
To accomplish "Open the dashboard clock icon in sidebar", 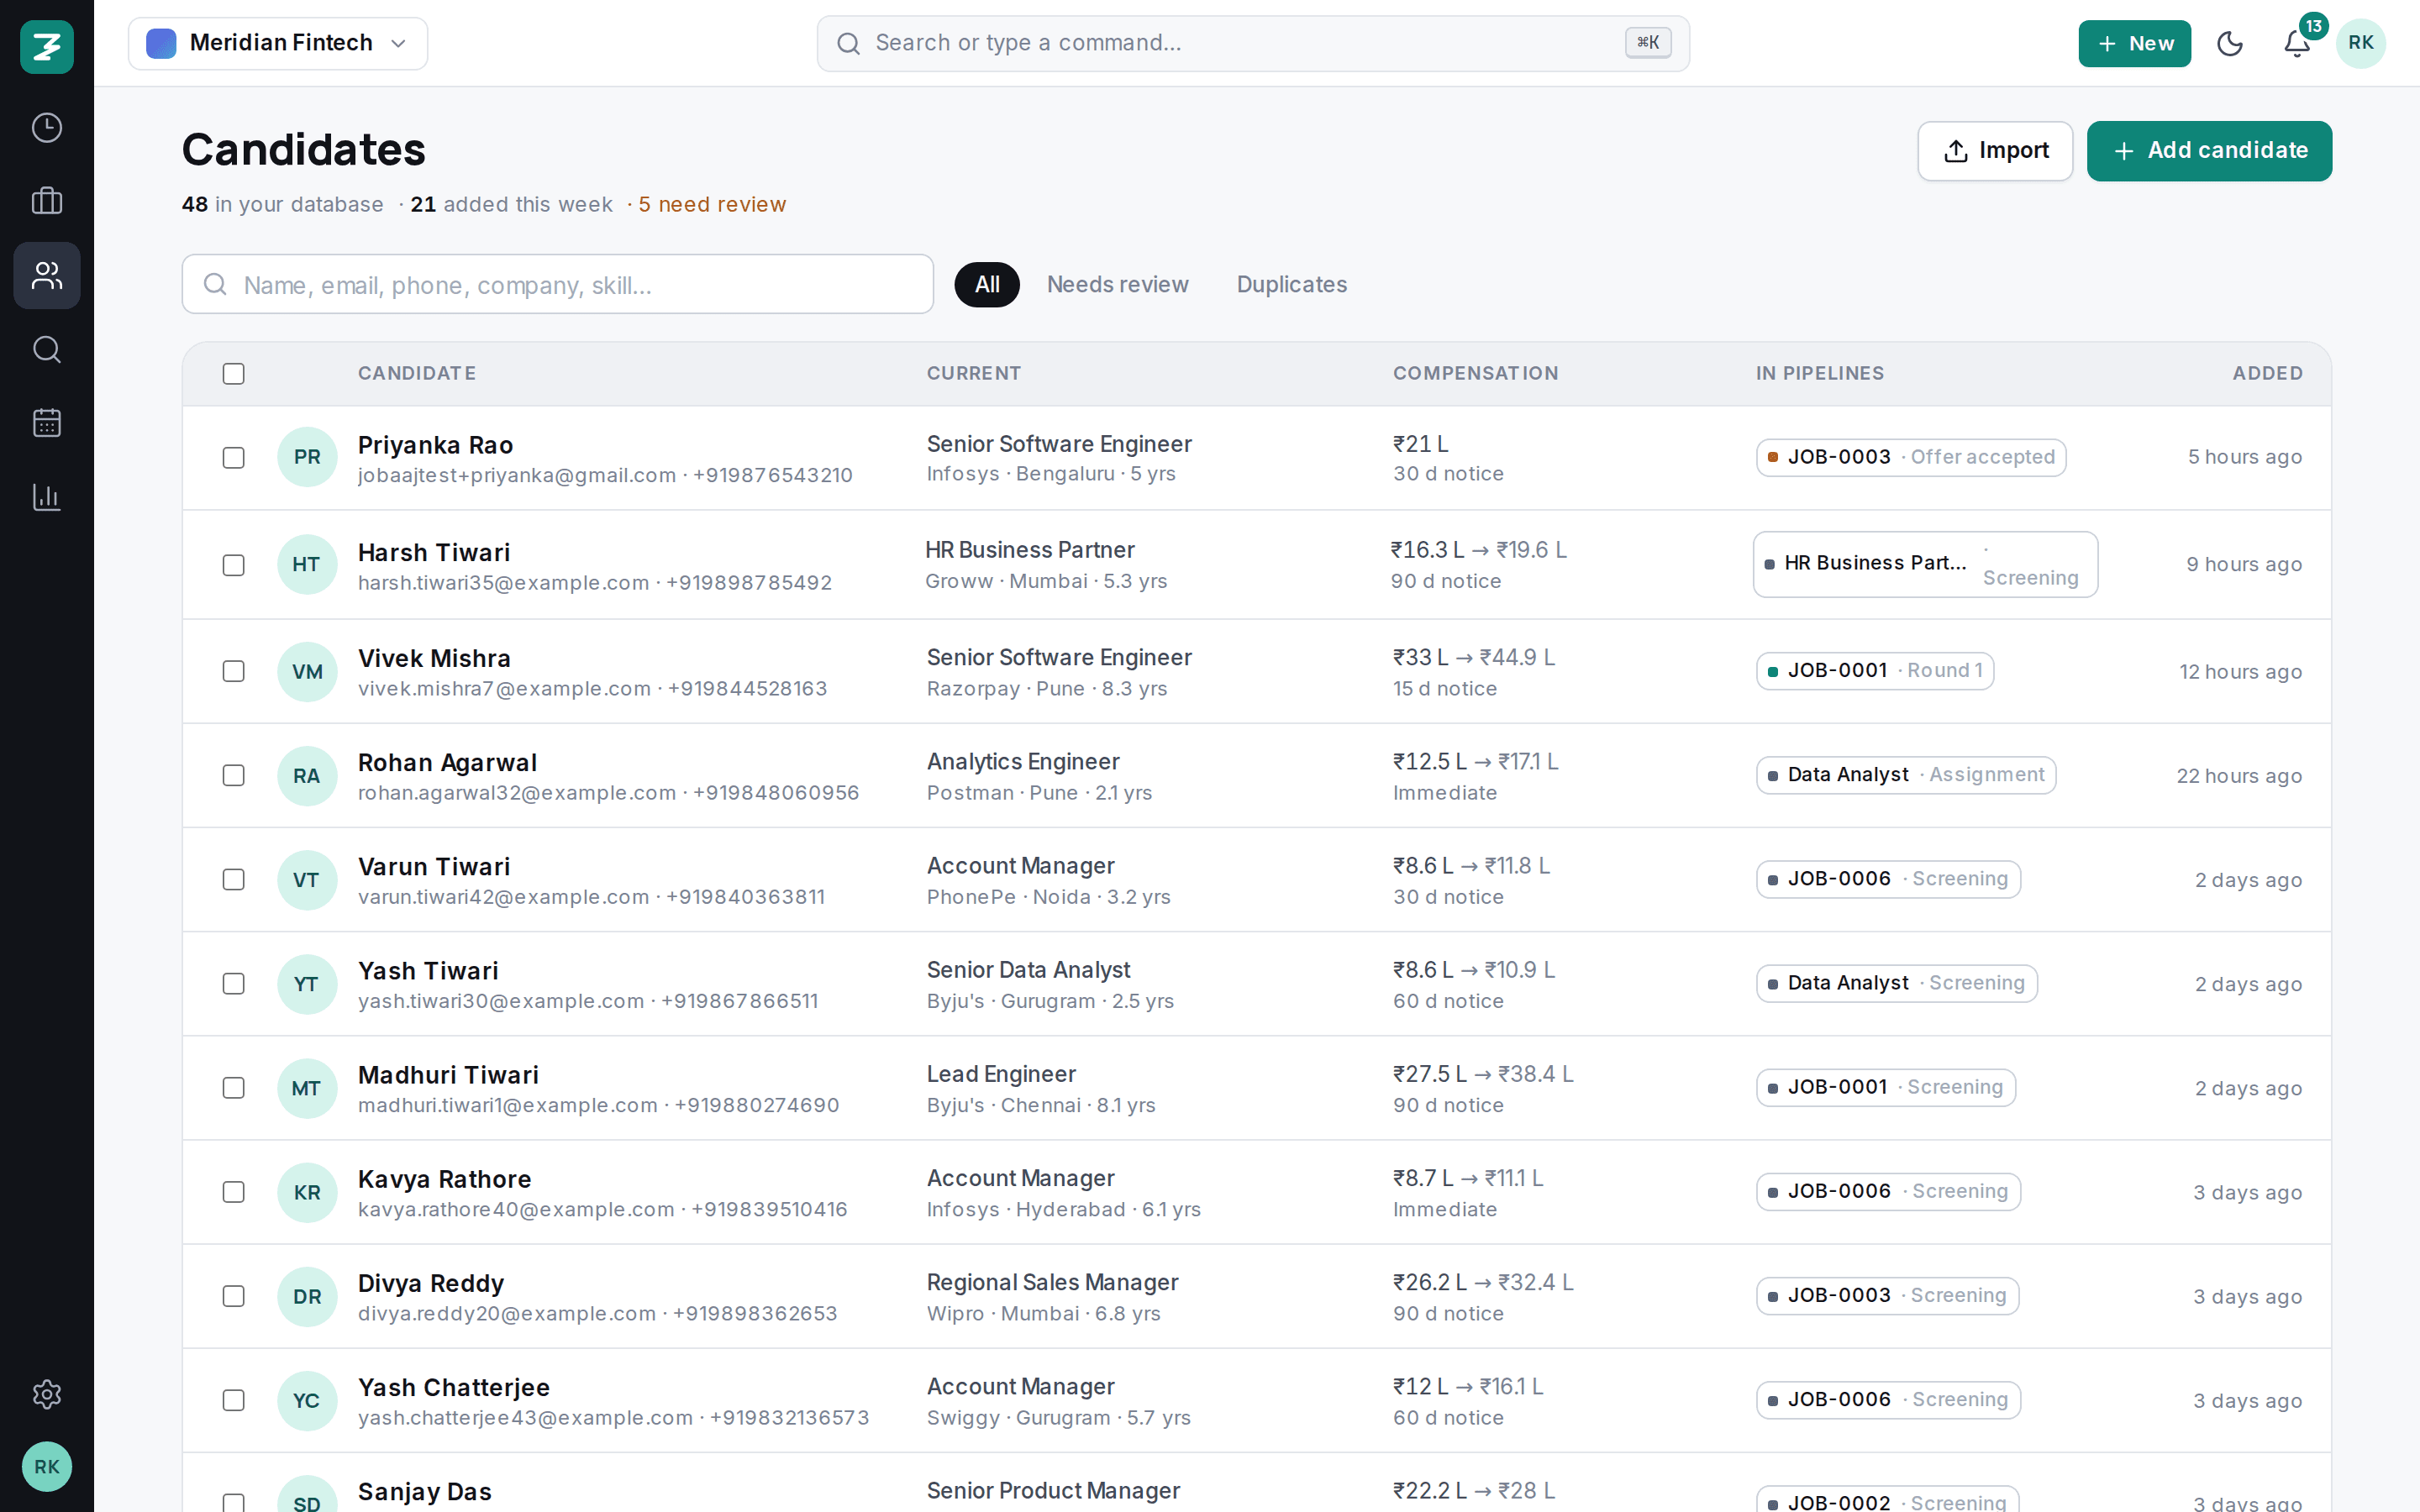I will pos(47,128).
